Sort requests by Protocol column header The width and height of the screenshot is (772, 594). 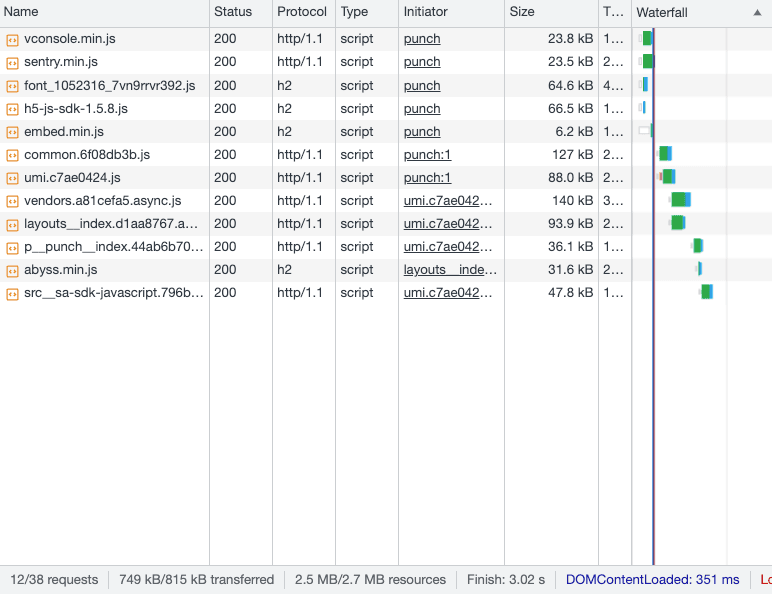(302, 12)
